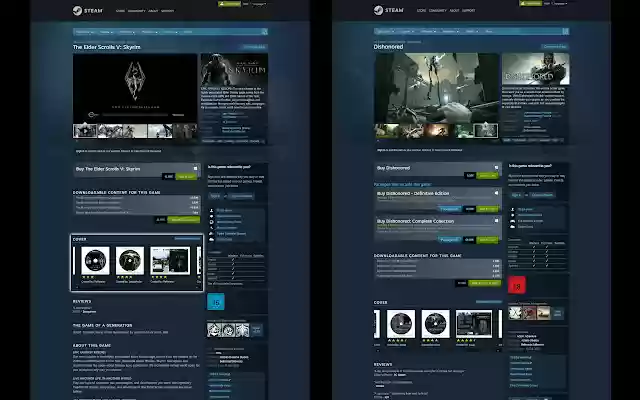This screenshot has width=640, height=400.
Task: Click the scroll-left arrow under the Skyrim covers
Action: point(76,287)
